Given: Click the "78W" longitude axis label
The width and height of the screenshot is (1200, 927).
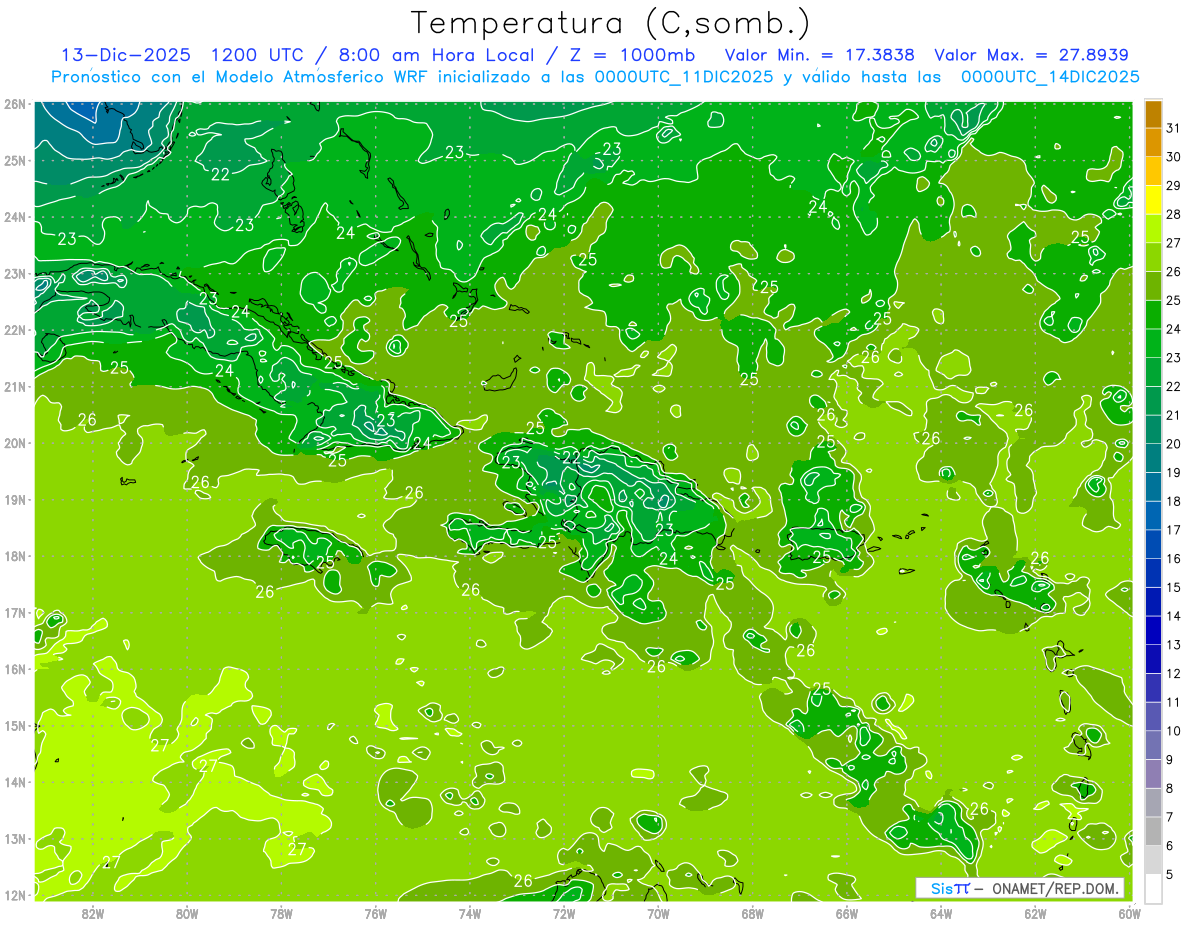Looking at the screenshot, I should pyautogui.click(x=282, y=912).
